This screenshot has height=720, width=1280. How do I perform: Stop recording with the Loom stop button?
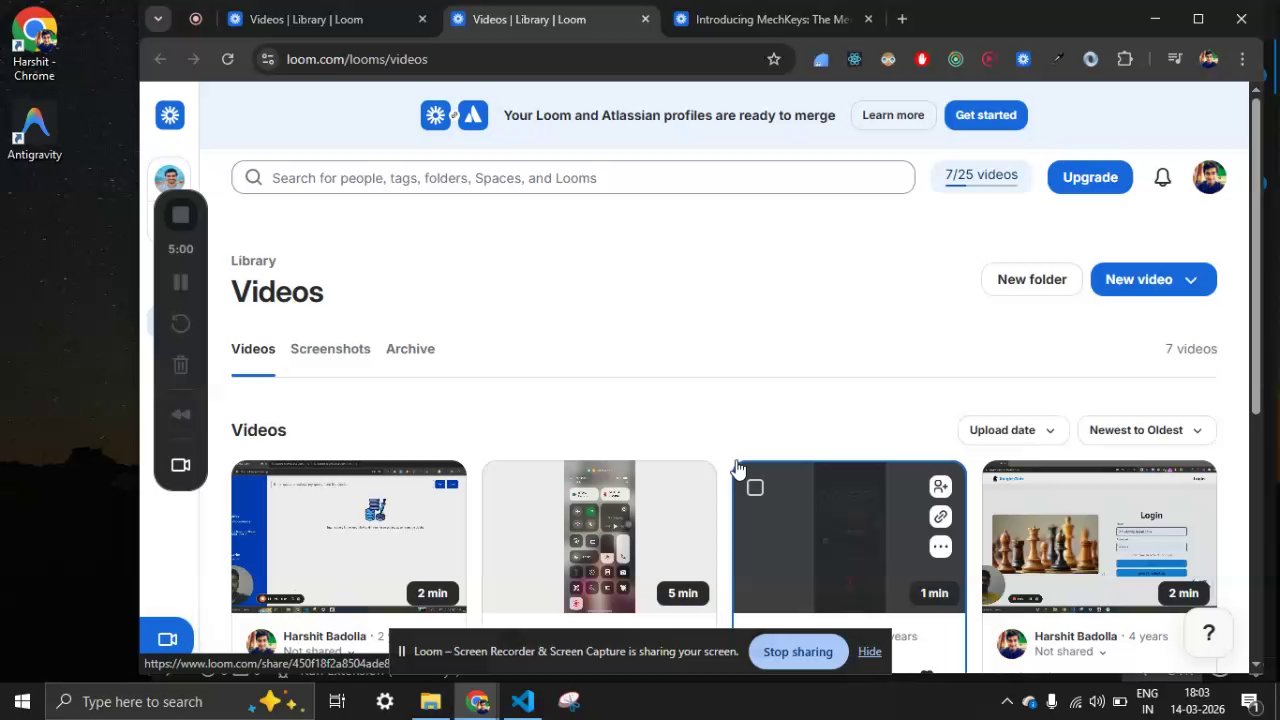[x=181, y=215]
